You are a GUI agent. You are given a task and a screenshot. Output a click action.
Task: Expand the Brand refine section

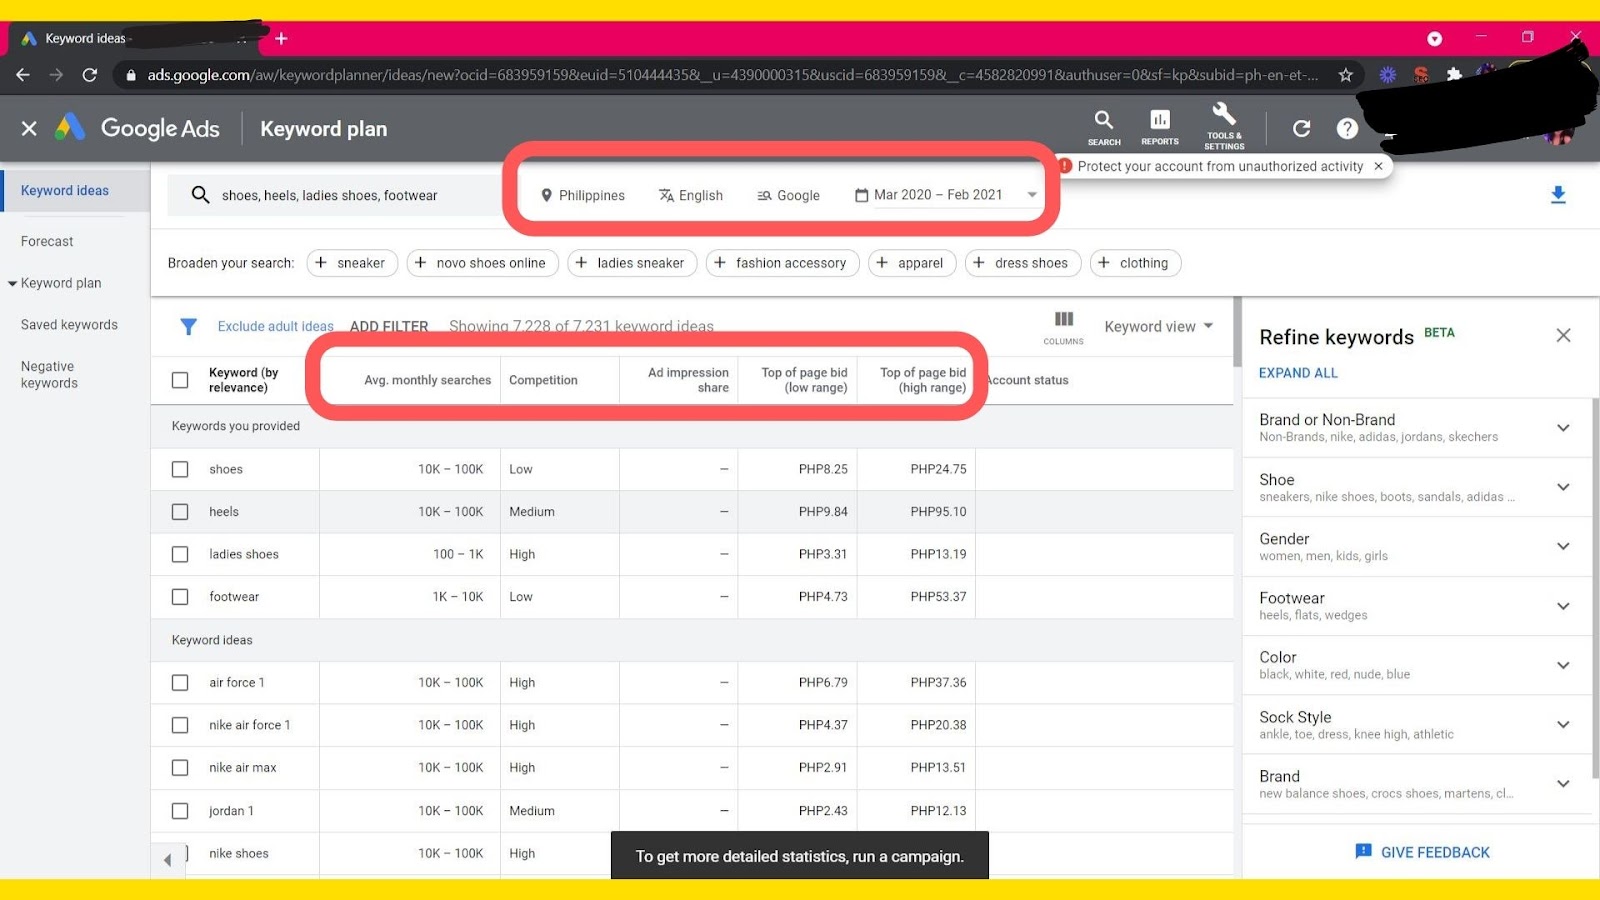(1563, 783)
